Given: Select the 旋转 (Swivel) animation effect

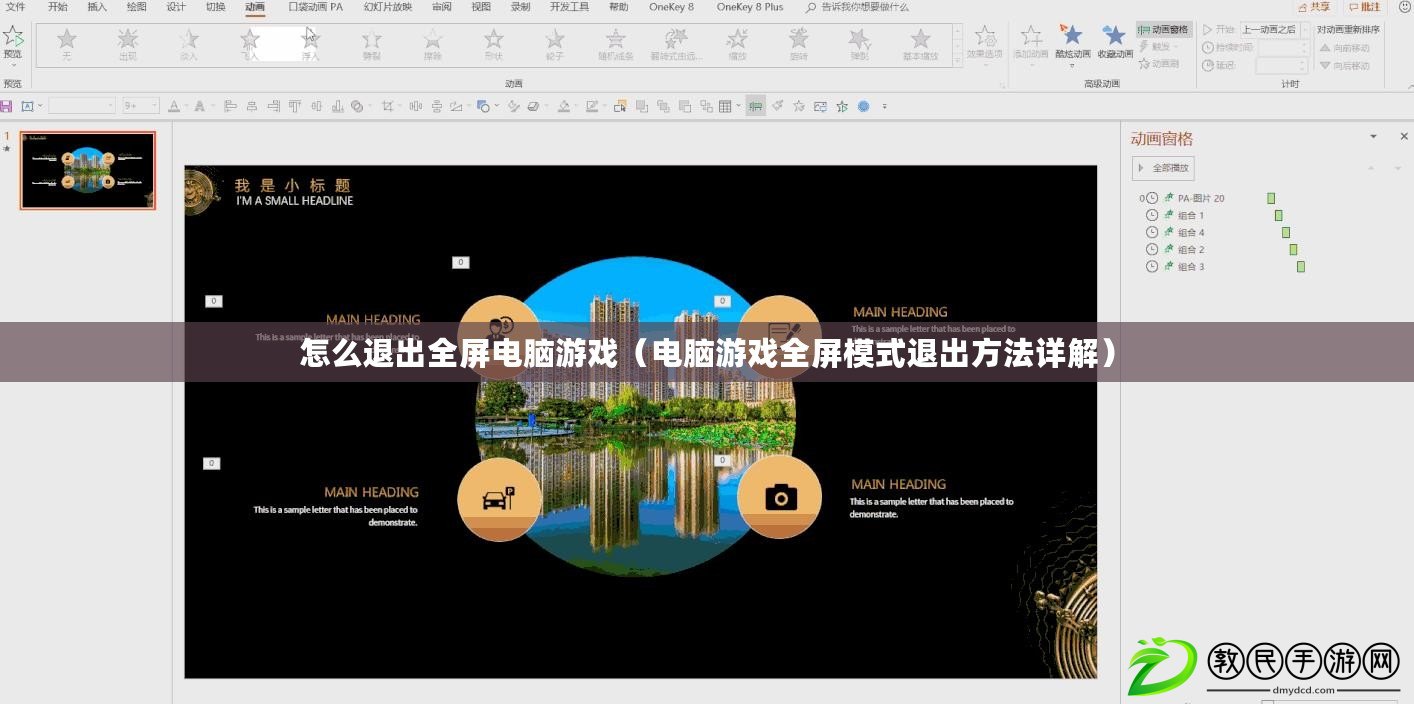Looking at the screenshot, I should (798, 44).
